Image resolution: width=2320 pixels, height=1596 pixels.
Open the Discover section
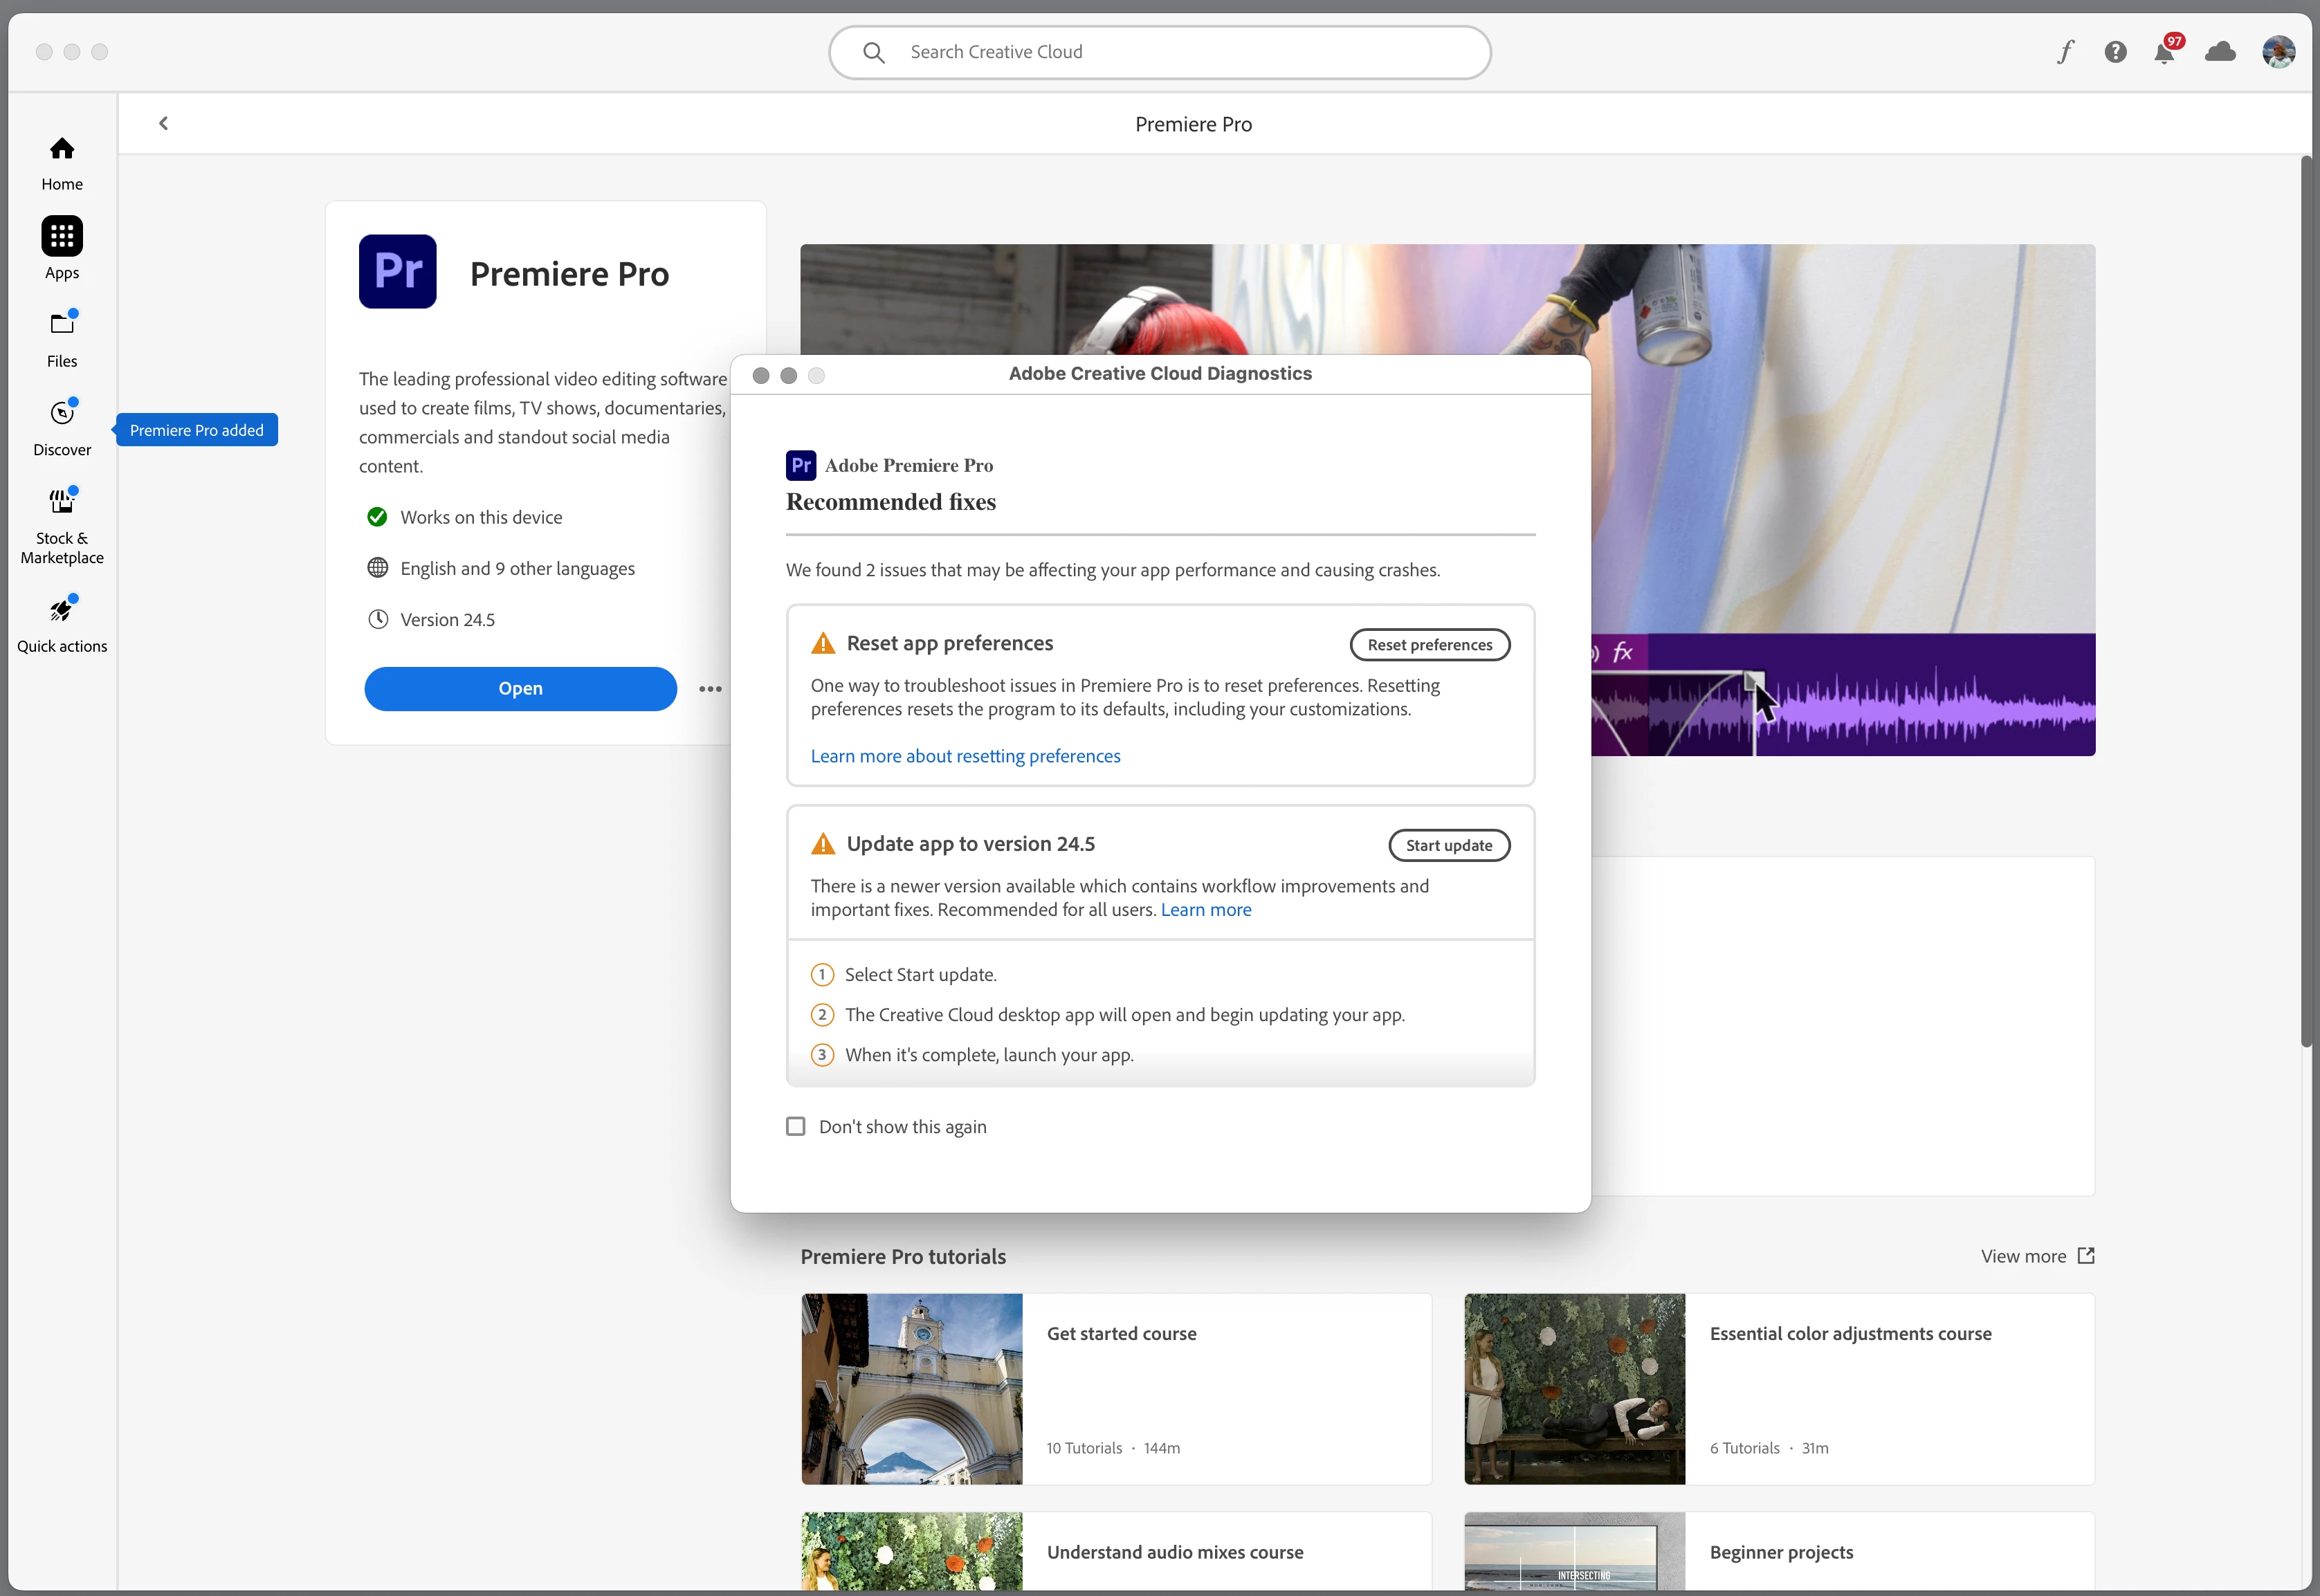62,427
